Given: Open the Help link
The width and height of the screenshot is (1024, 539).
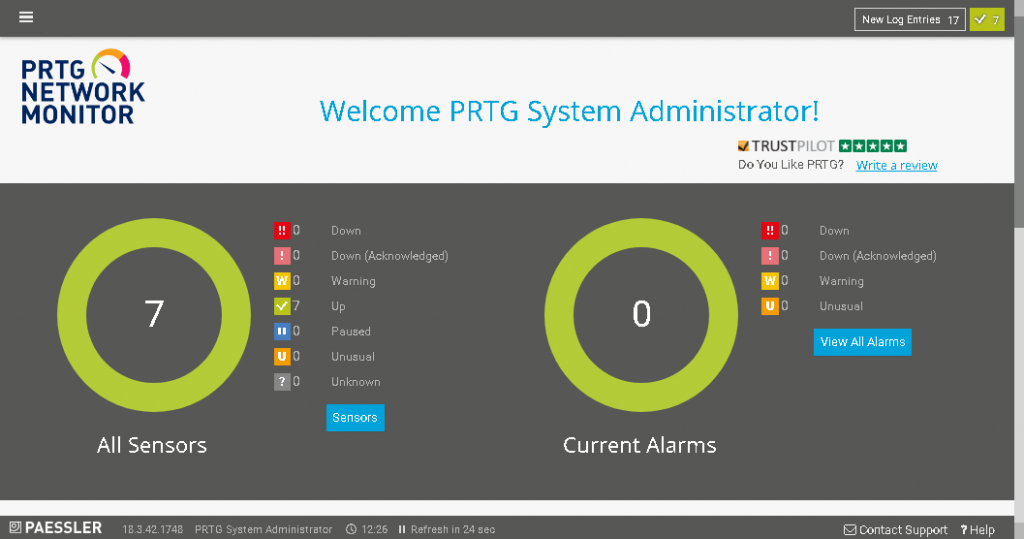Looking at the screenshot, I should [978, 530].
